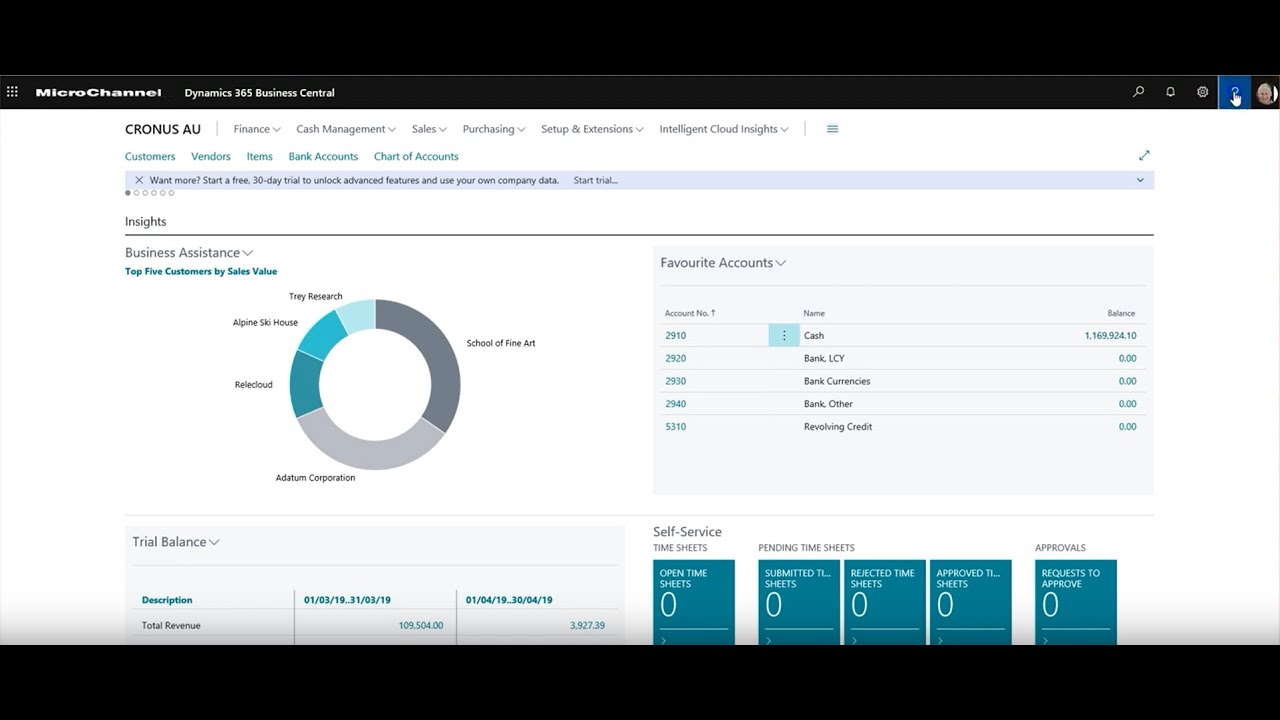Click the Relecloud chart segment

304,384
